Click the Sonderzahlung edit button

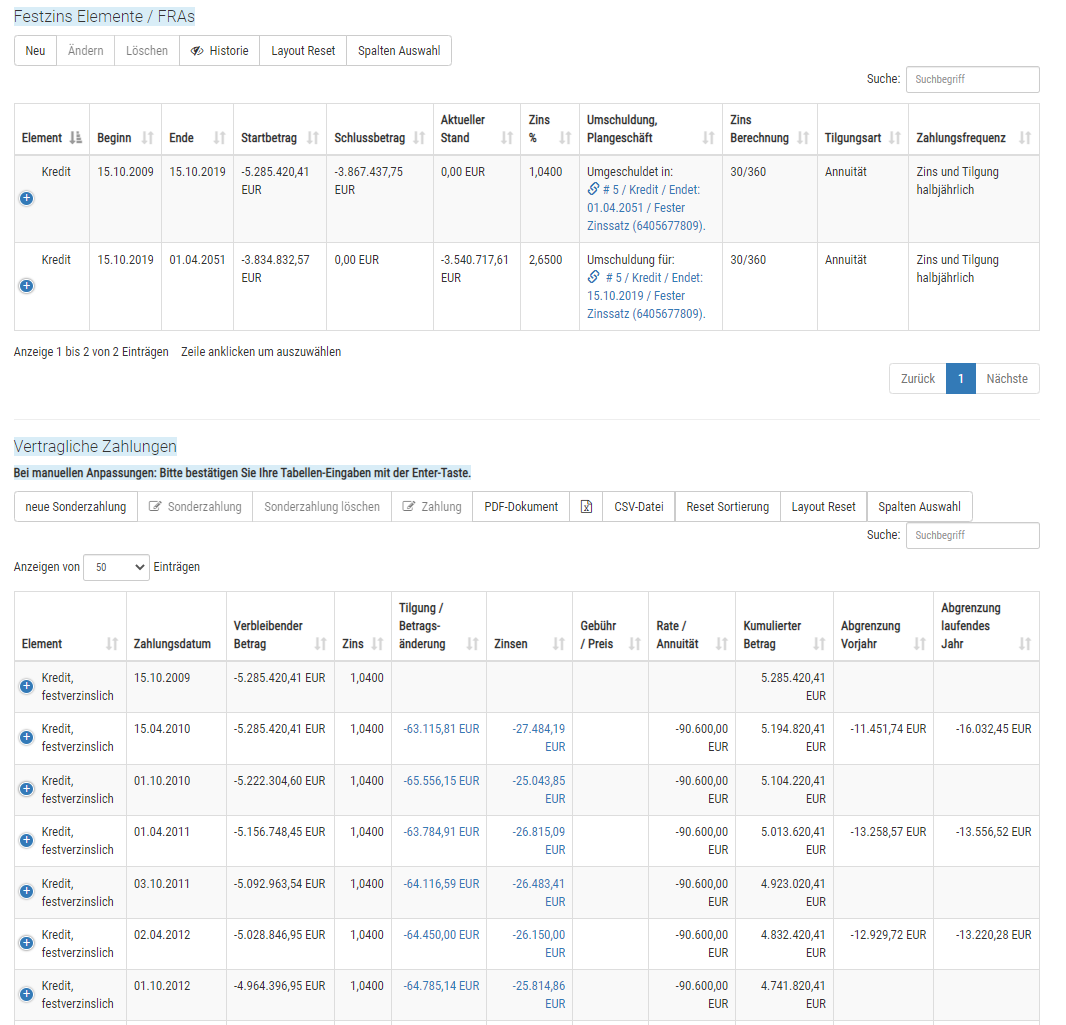(195, 507)
